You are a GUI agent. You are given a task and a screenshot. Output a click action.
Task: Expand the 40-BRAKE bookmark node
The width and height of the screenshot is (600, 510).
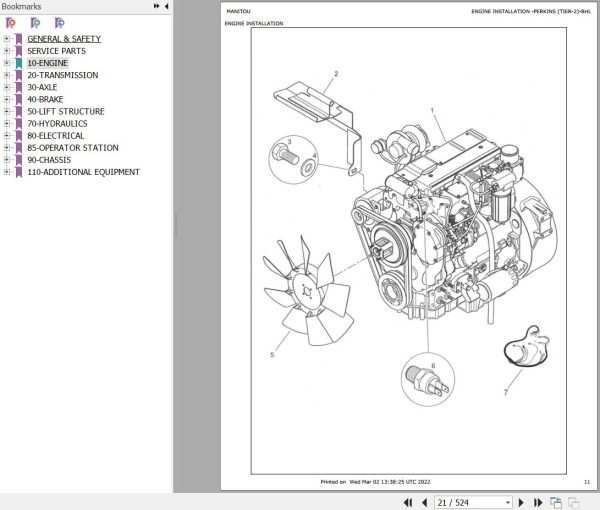(x=7, y=99)
